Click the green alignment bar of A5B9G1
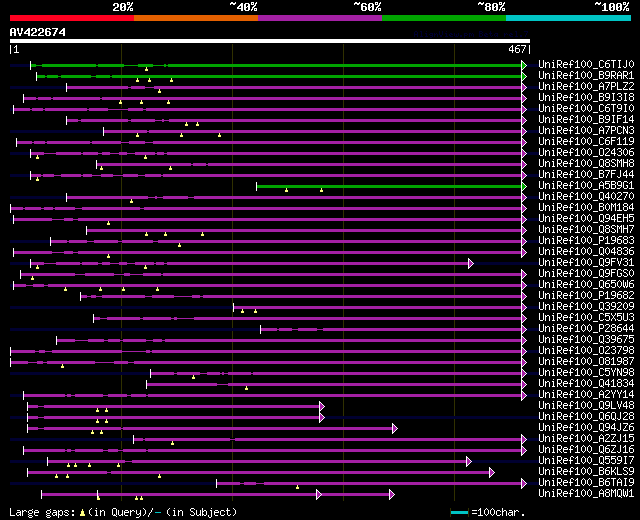Screen dimensions: 640x520 click(x=389, y=187)
